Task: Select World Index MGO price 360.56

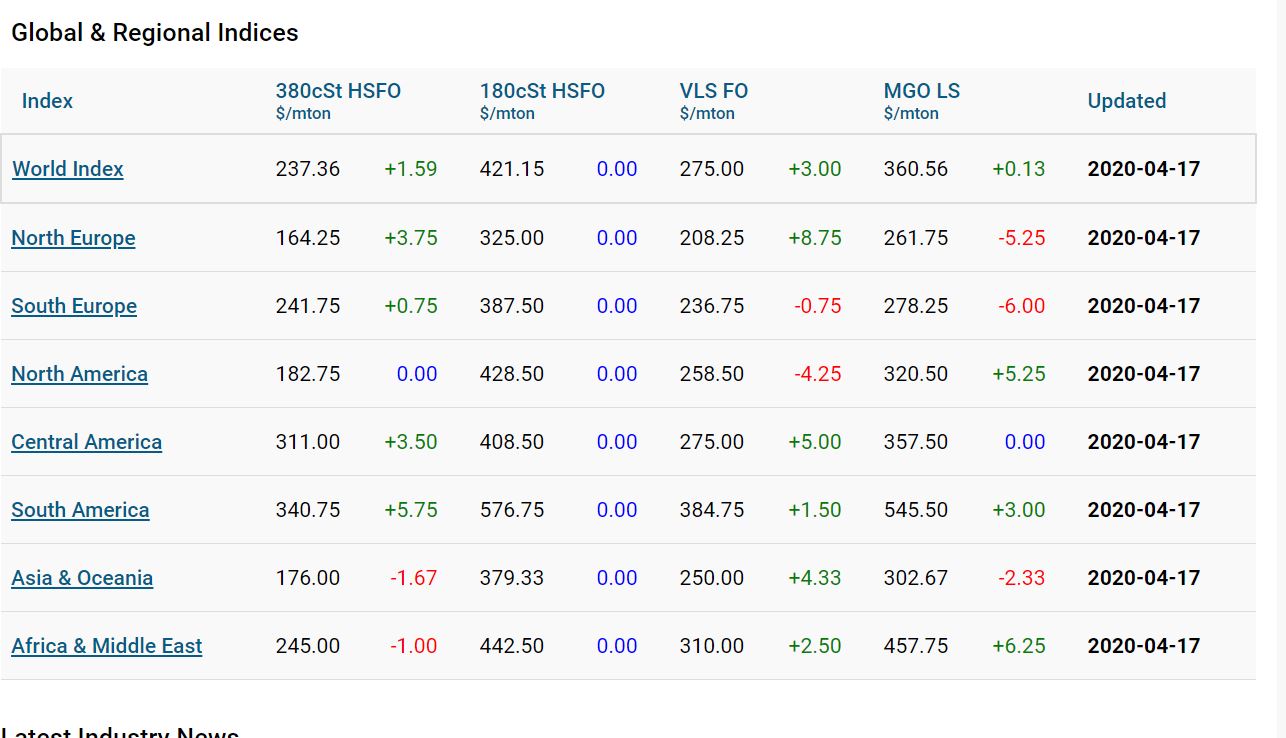Action: tap(916, 169)
